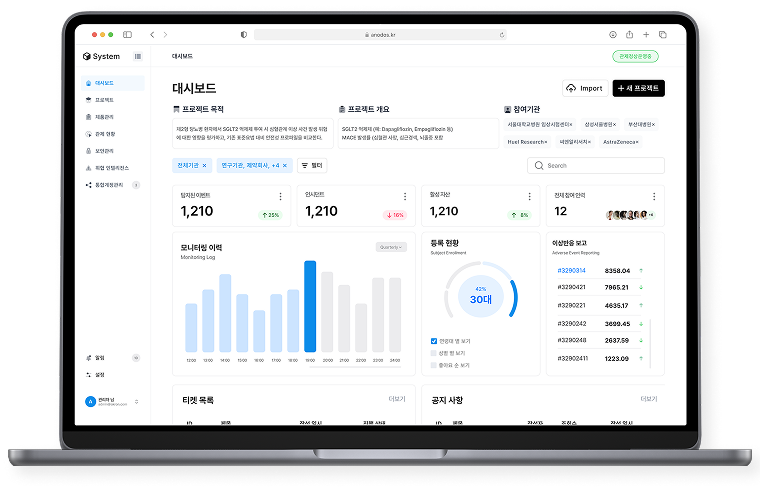This screenshot has width=760, height=489.
Task: Select 알림 in the sidebar menu
Action: tap(99, 357)
